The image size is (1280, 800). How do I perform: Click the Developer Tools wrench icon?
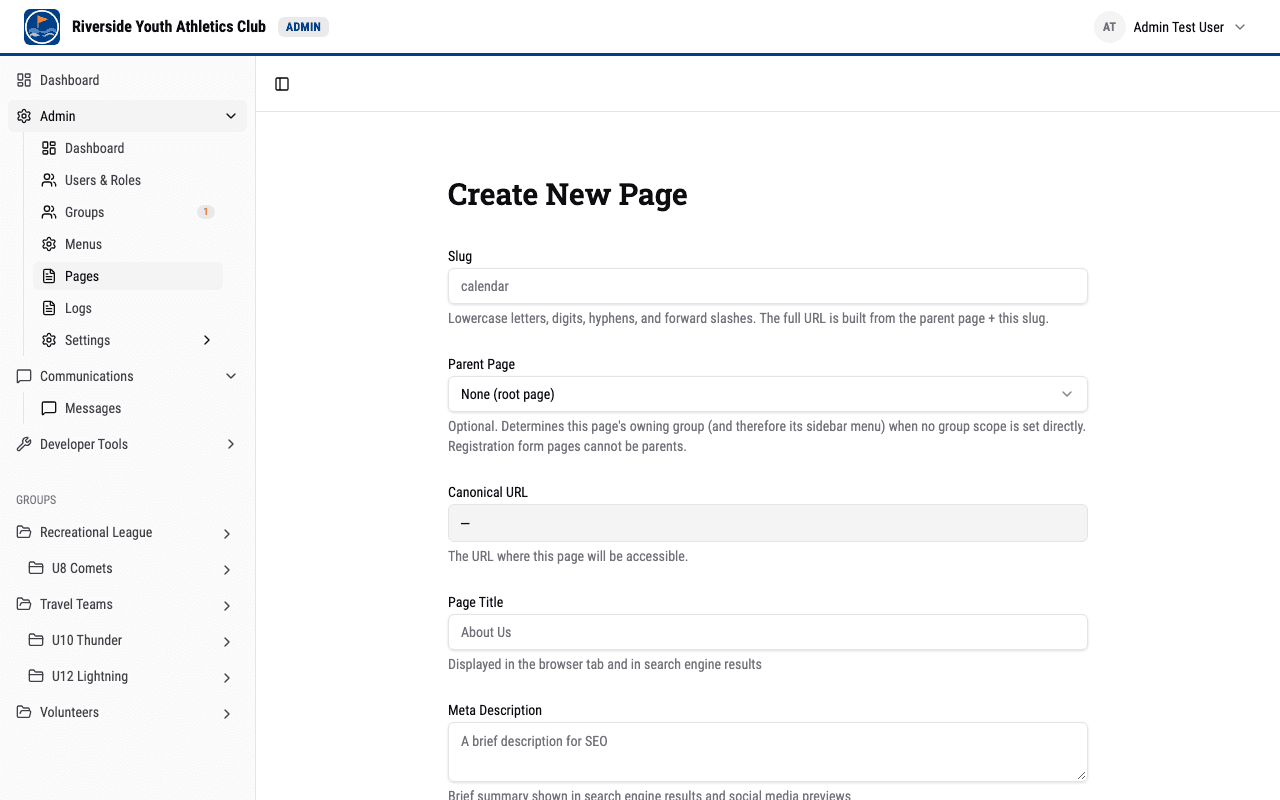point(24,444)
